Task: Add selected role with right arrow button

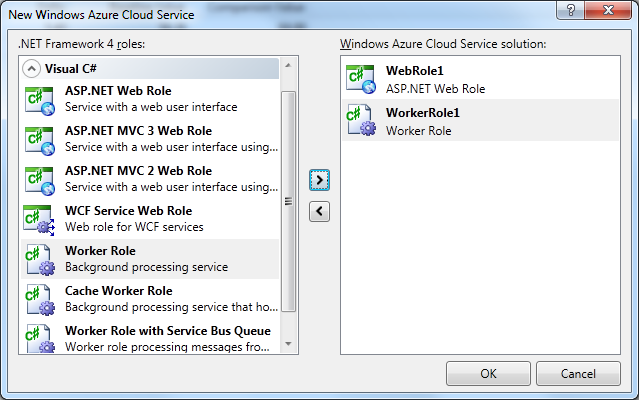Action: pos(320,180)
